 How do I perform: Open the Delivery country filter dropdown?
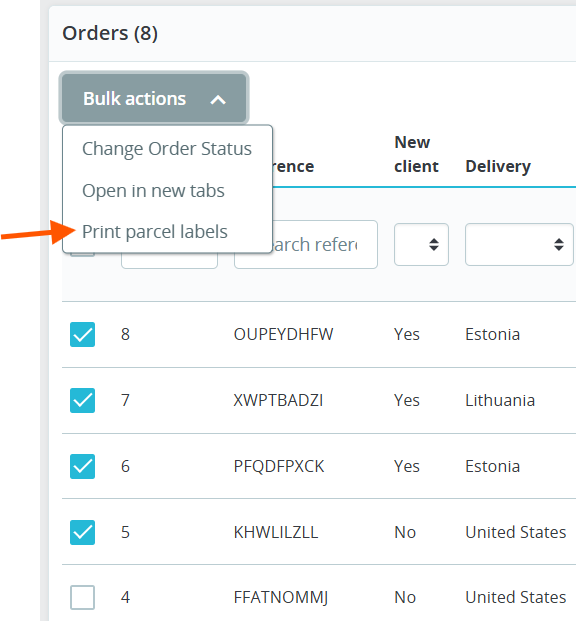(x=519, y=244)
